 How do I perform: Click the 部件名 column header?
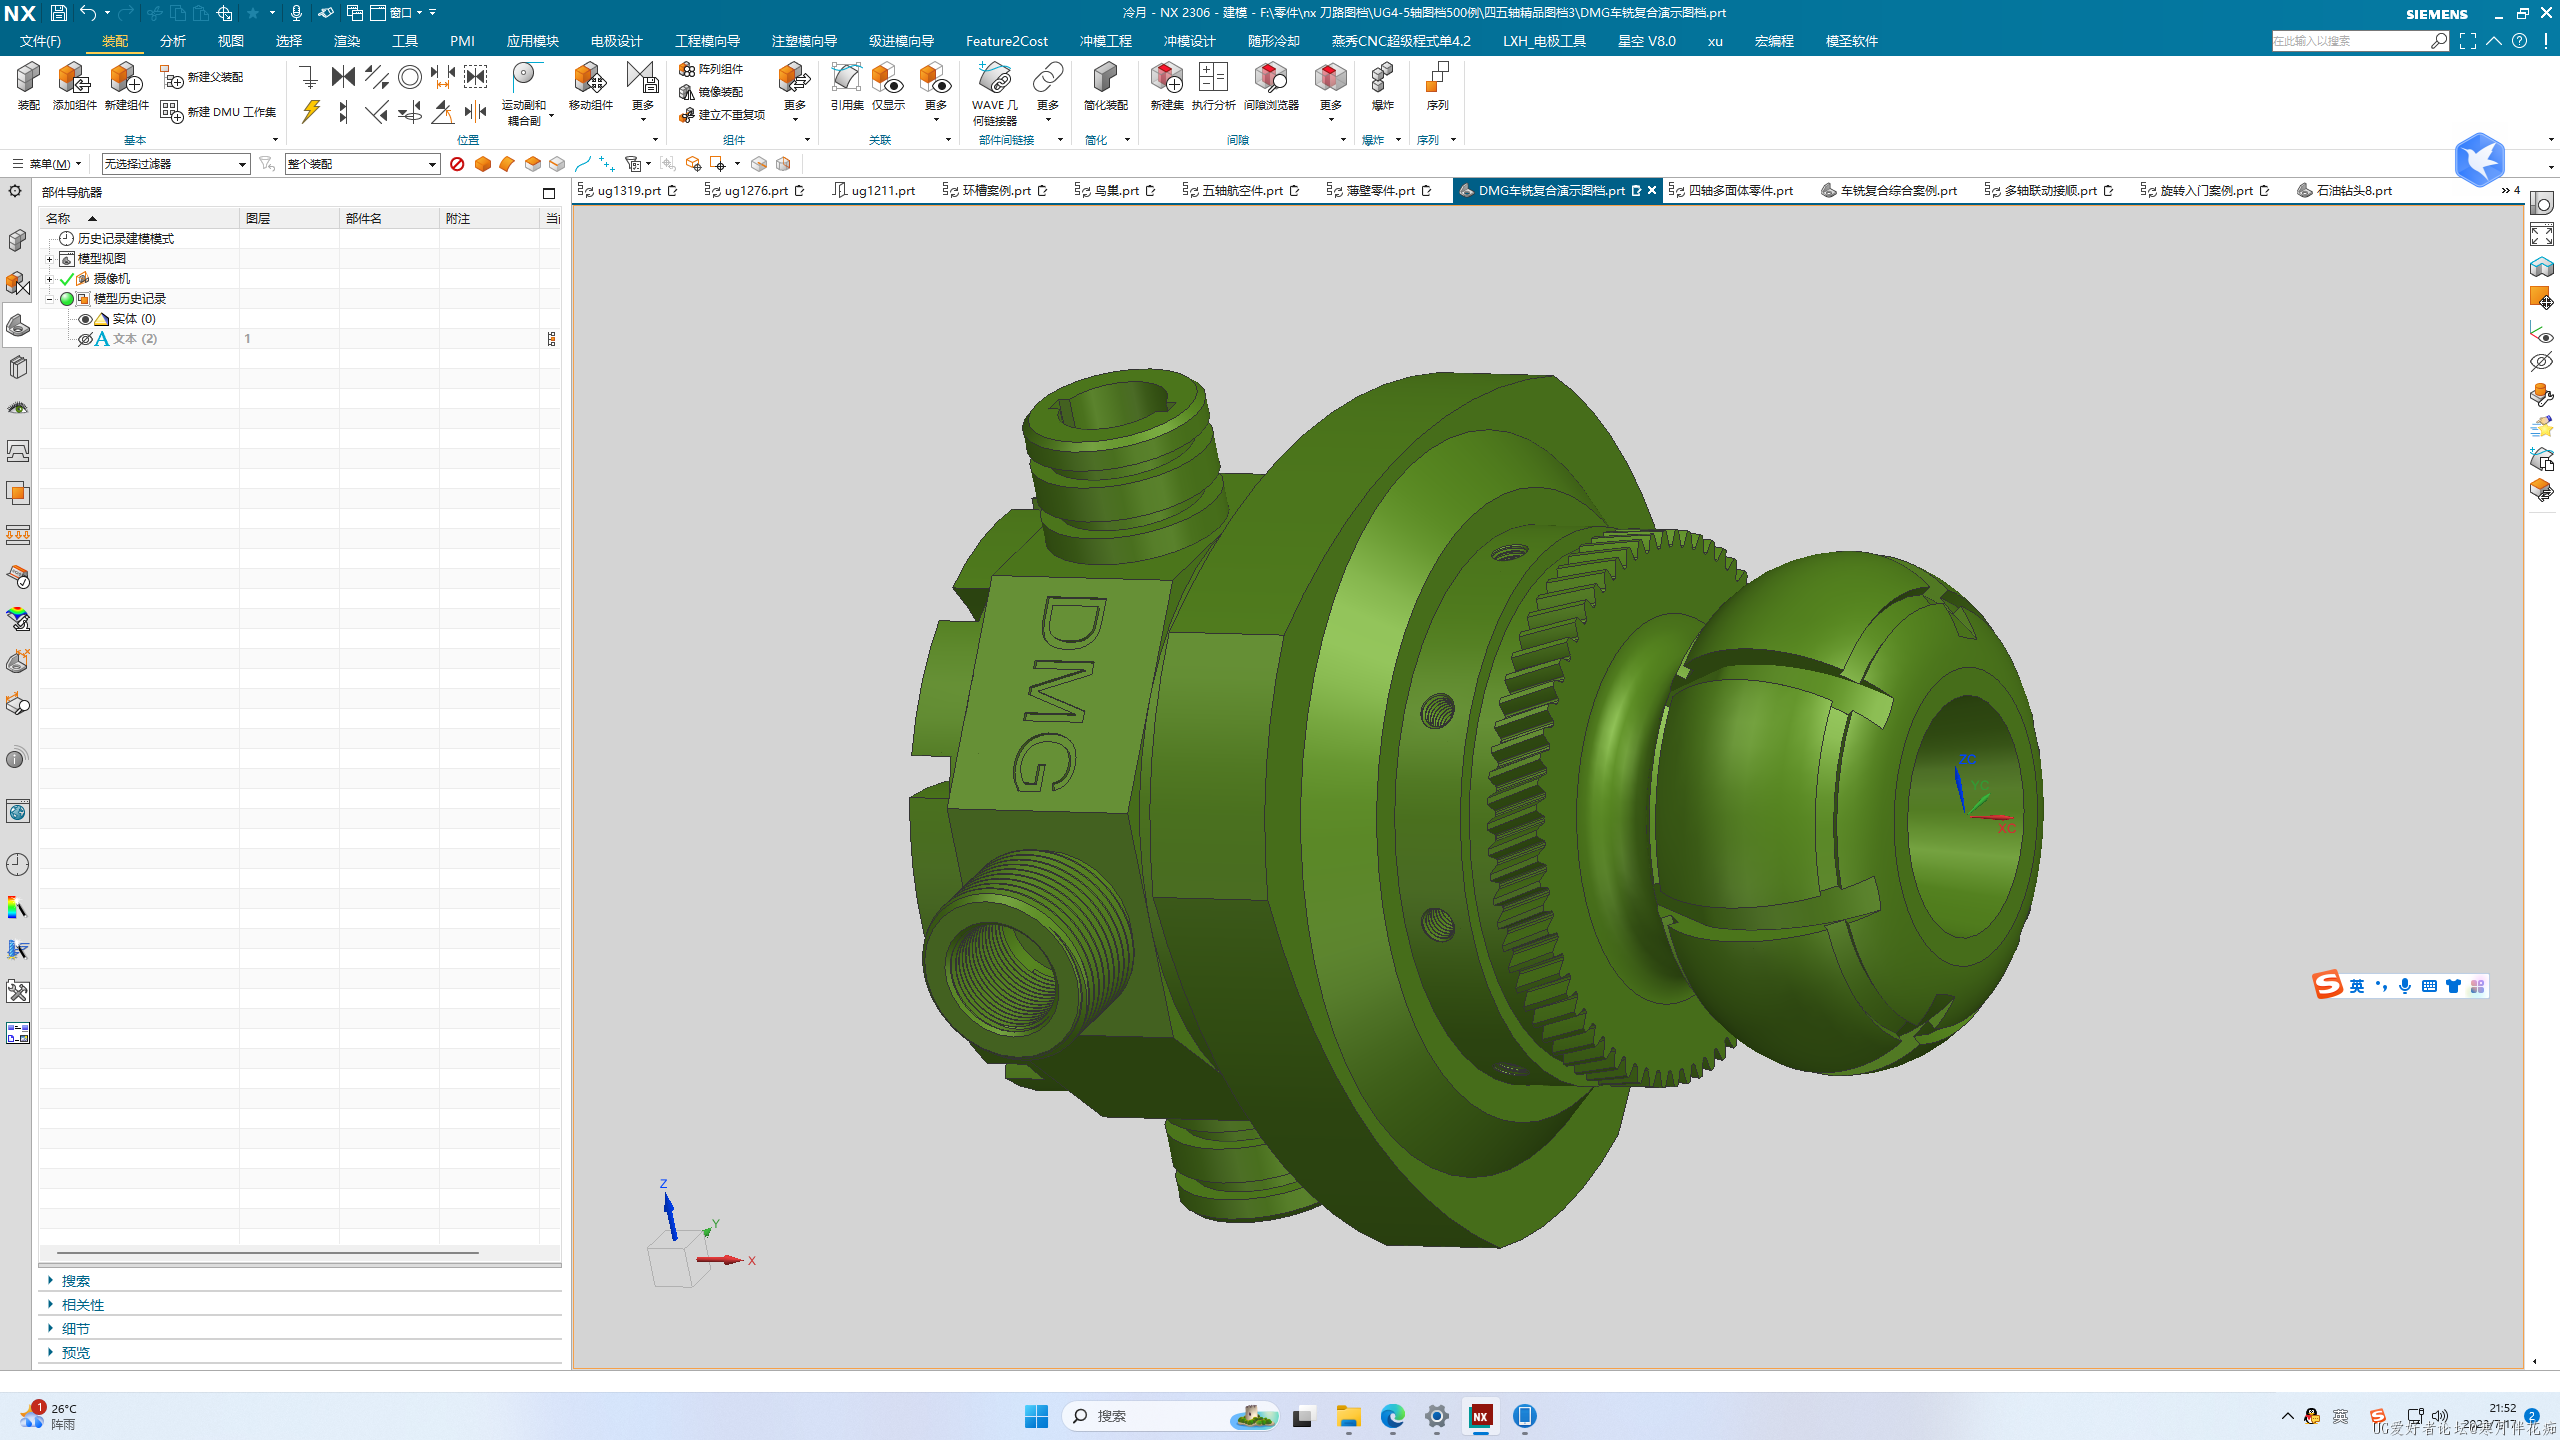coord(390,218)
